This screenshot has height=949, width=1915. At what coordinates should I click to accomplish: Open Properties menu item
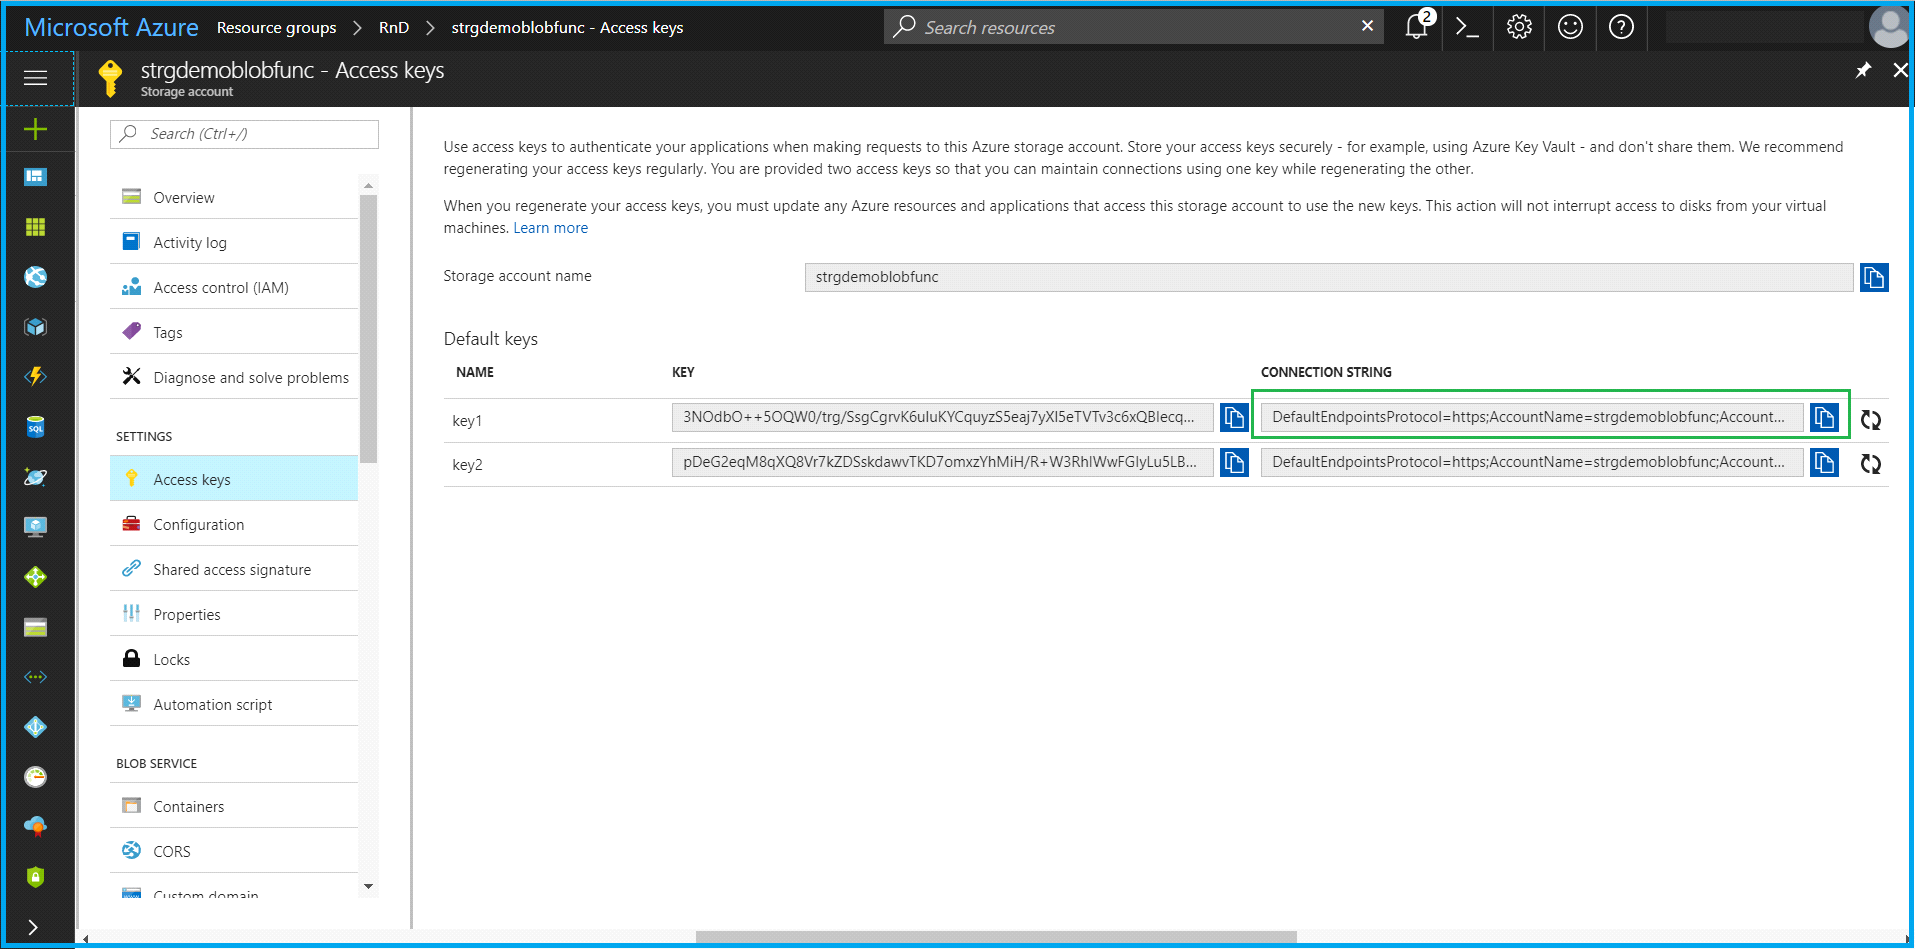(234, 614)
